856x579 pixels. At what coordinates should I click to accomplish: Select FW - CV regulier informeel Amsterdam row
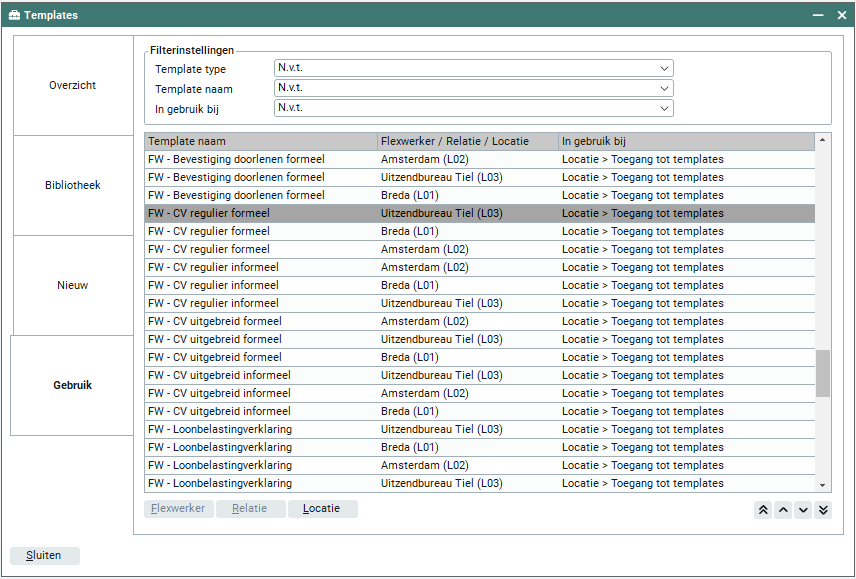point(260,267)
